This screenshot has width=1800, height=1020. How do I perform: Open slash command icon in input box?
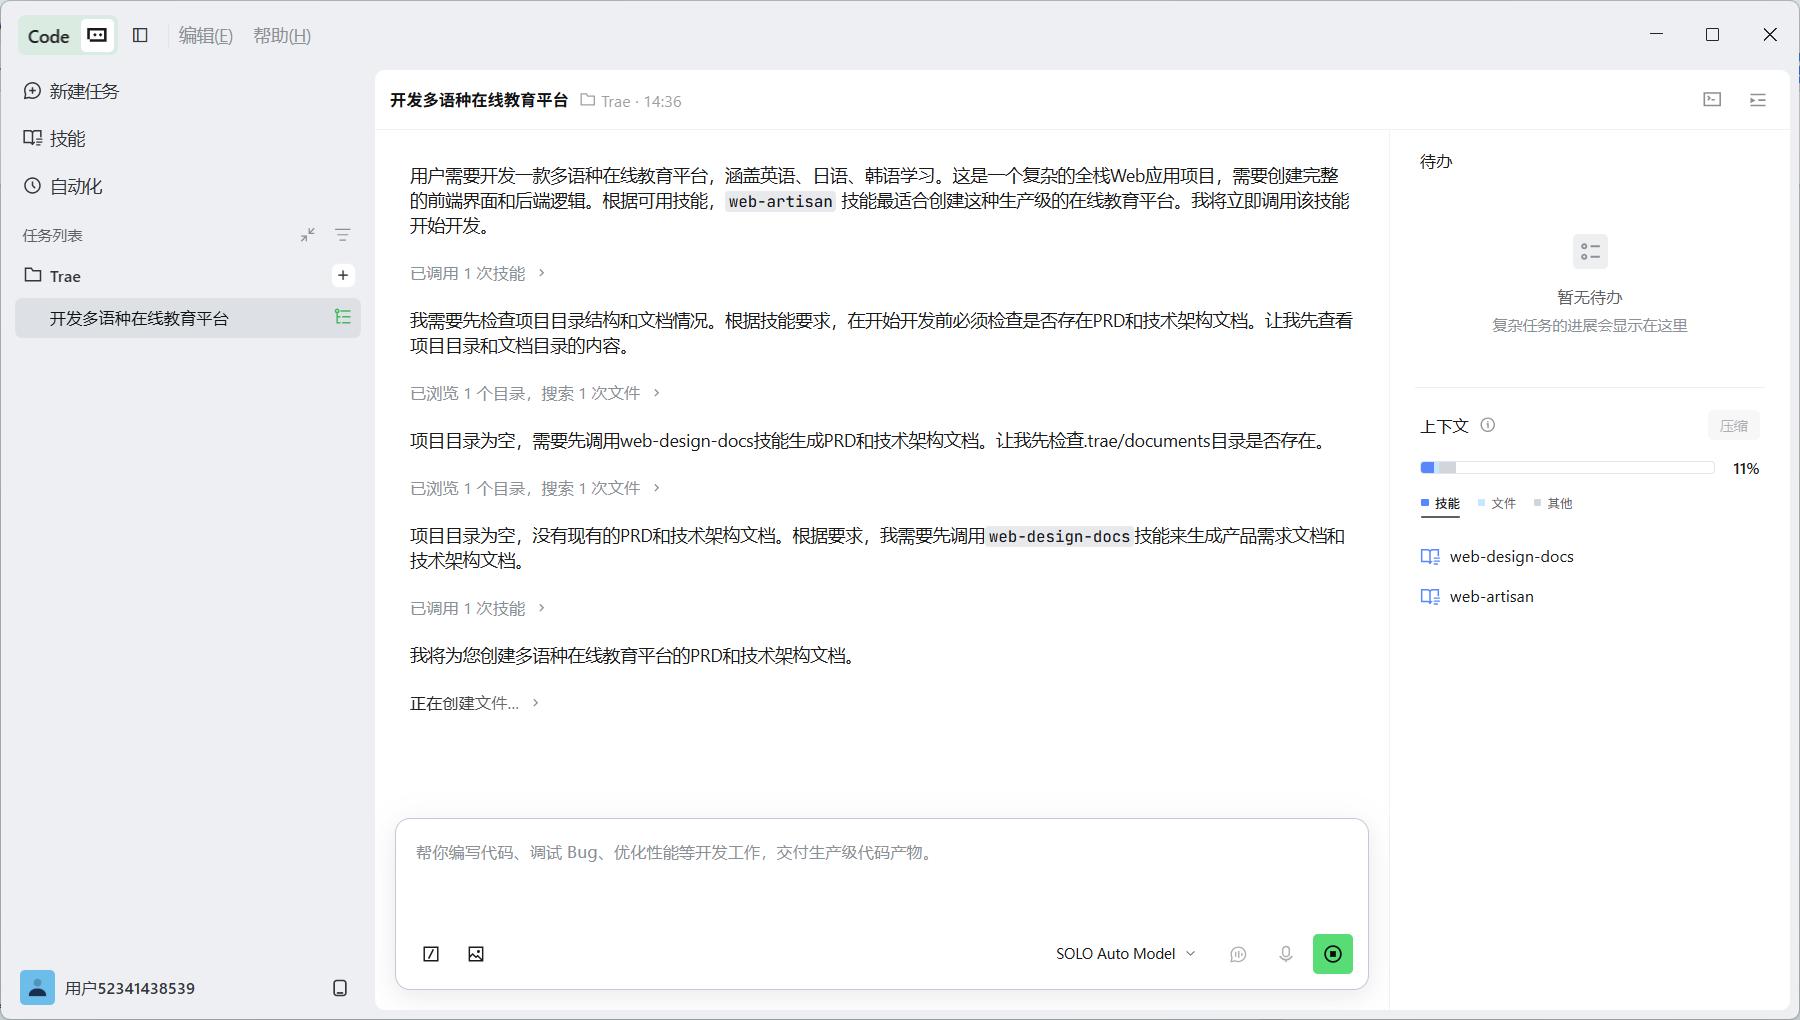coord(431,954)
